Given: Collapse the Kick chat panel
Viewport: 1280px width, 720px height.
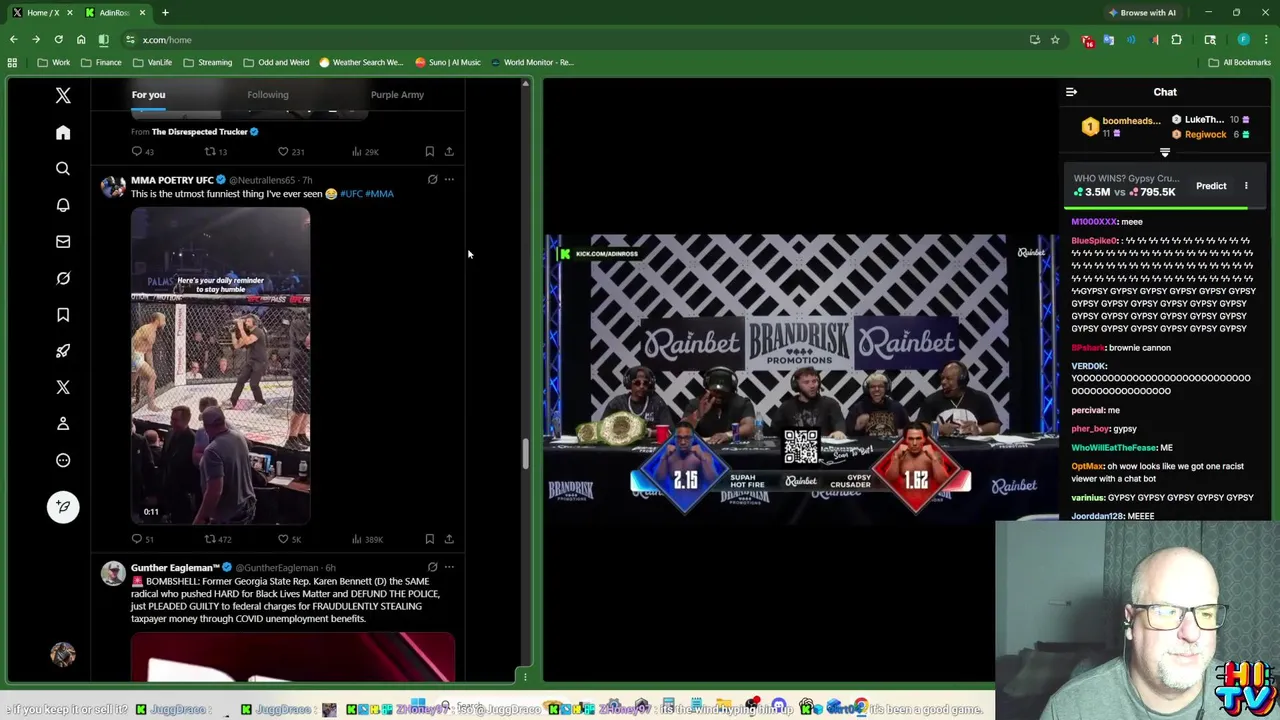Looking at the screenshot, I should coord(1071,92).
